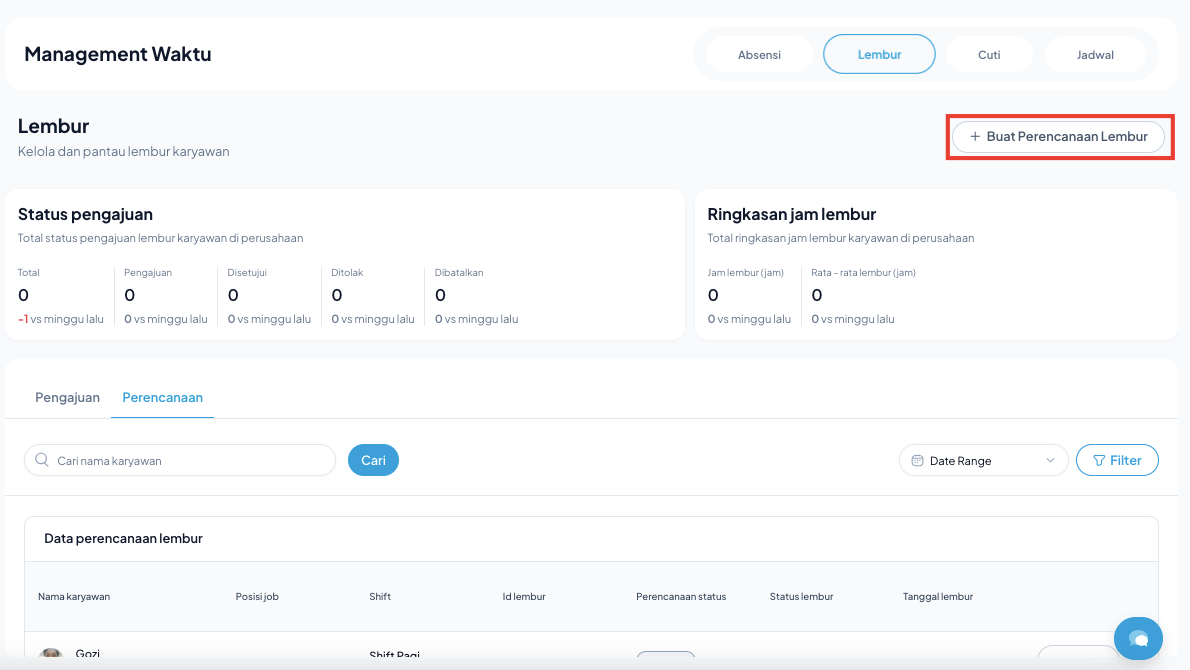
Task: Click the Perencanaan status column header
Action: (x=681, y=597)
